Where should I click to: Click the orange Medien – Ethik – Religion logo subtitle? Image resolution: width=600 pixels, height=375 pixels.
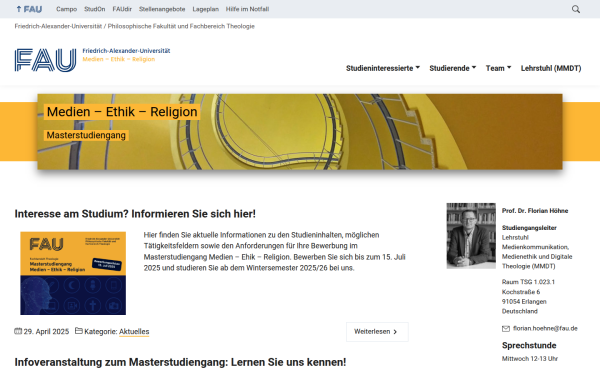point(119,59)
